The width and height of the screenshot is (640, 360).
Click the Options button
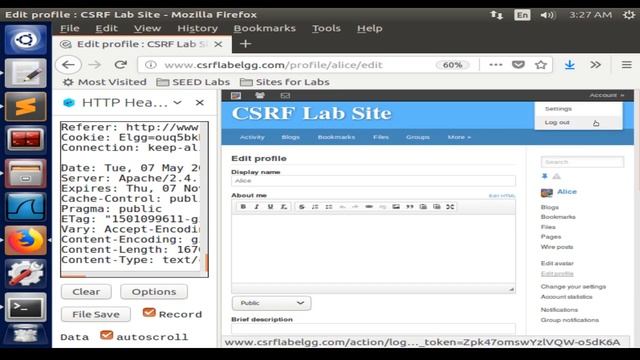tap(154, 291)
